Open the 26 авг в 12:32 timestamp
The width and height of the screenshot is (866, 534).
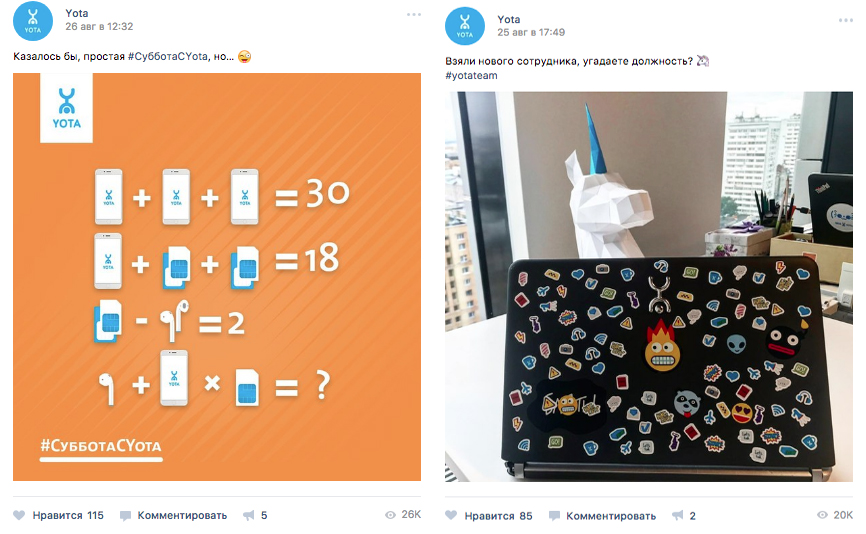99,27
